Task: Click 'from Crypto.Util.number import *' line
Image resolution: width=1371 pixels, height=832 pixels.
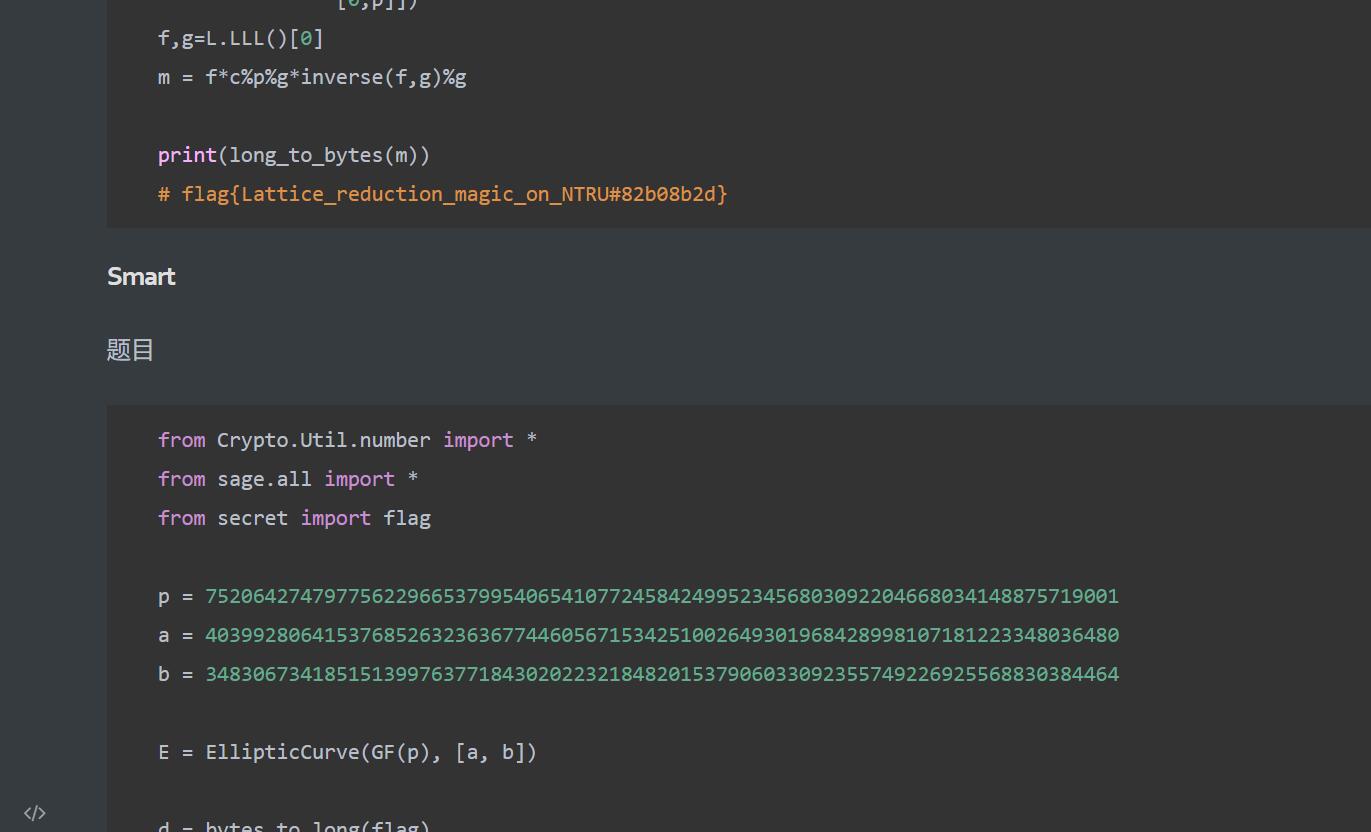Action: click(347, 440)
